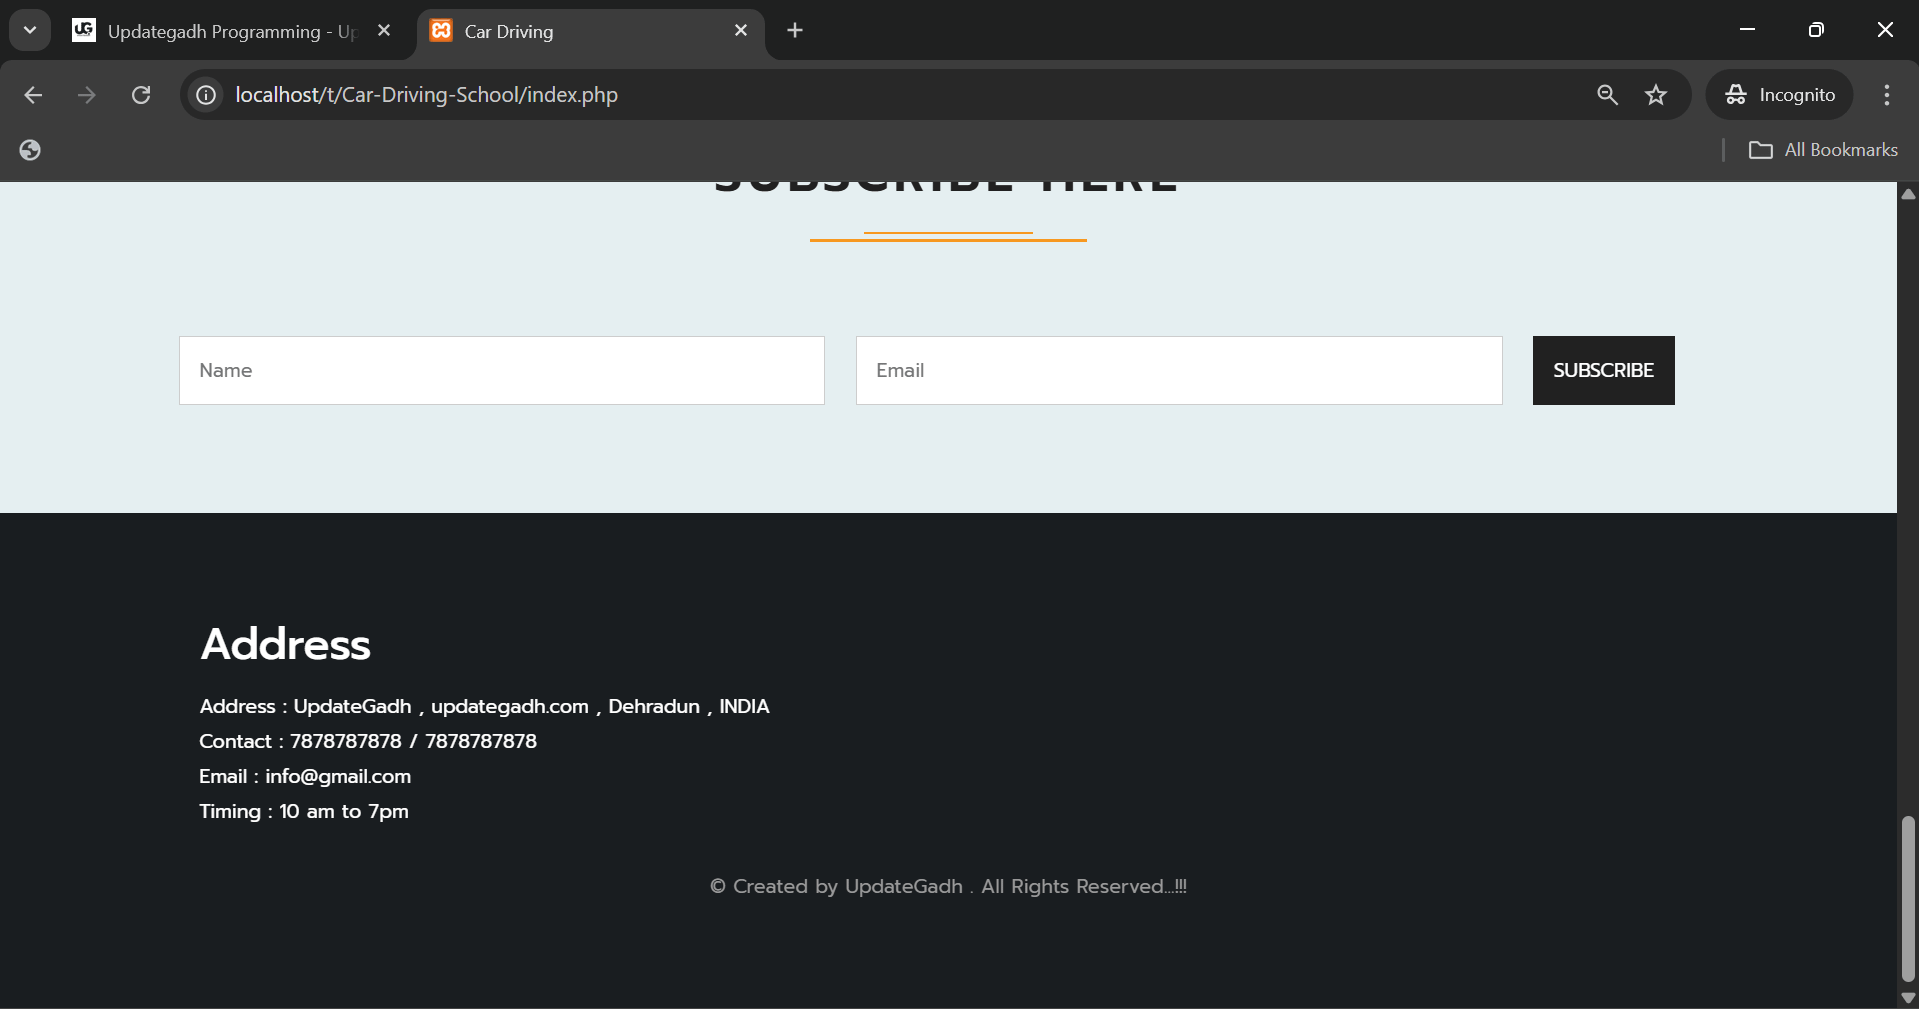Image resolution: width=1919 pixels, height=1009 pixels.
Task: Open the three-dot browser menu
Action: point(1887,95)
